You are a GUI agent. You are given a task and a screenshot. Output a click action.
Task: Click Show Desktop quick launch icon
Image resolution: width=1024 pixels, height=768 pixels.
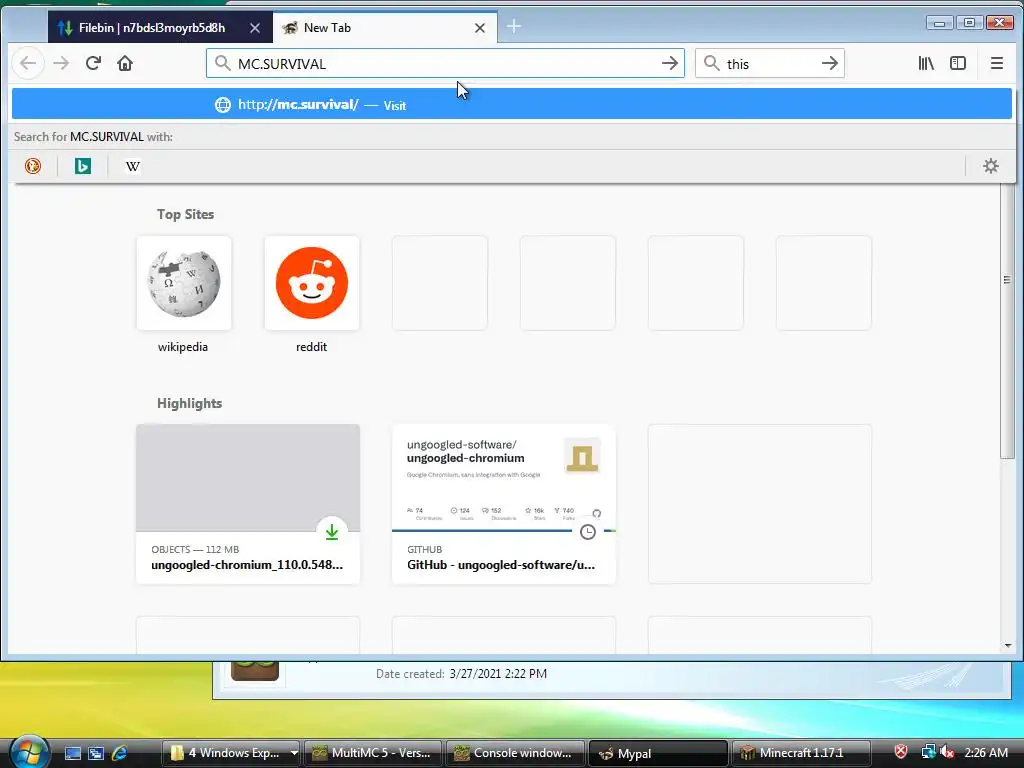73,754
